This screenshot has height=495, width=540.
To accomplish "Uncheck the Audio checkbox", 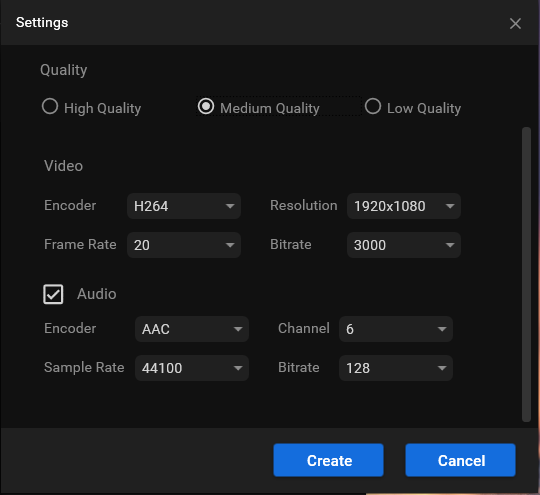I will (x=53, y=294).
